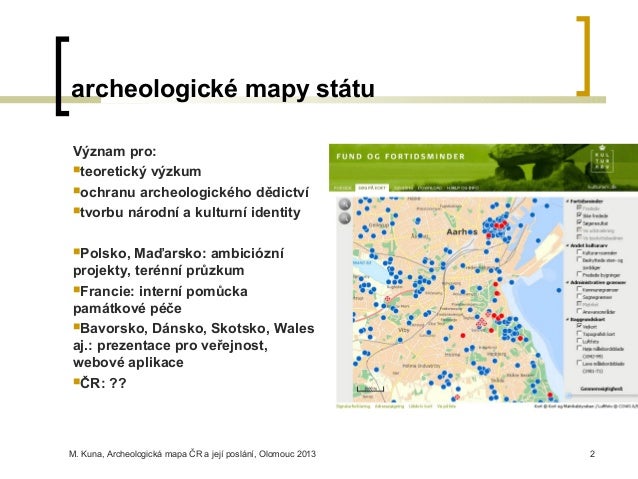The width and height of the screenshot is (638, 479).
Task: Click the 'Význam pro:' heading
Action: (115, 151)
